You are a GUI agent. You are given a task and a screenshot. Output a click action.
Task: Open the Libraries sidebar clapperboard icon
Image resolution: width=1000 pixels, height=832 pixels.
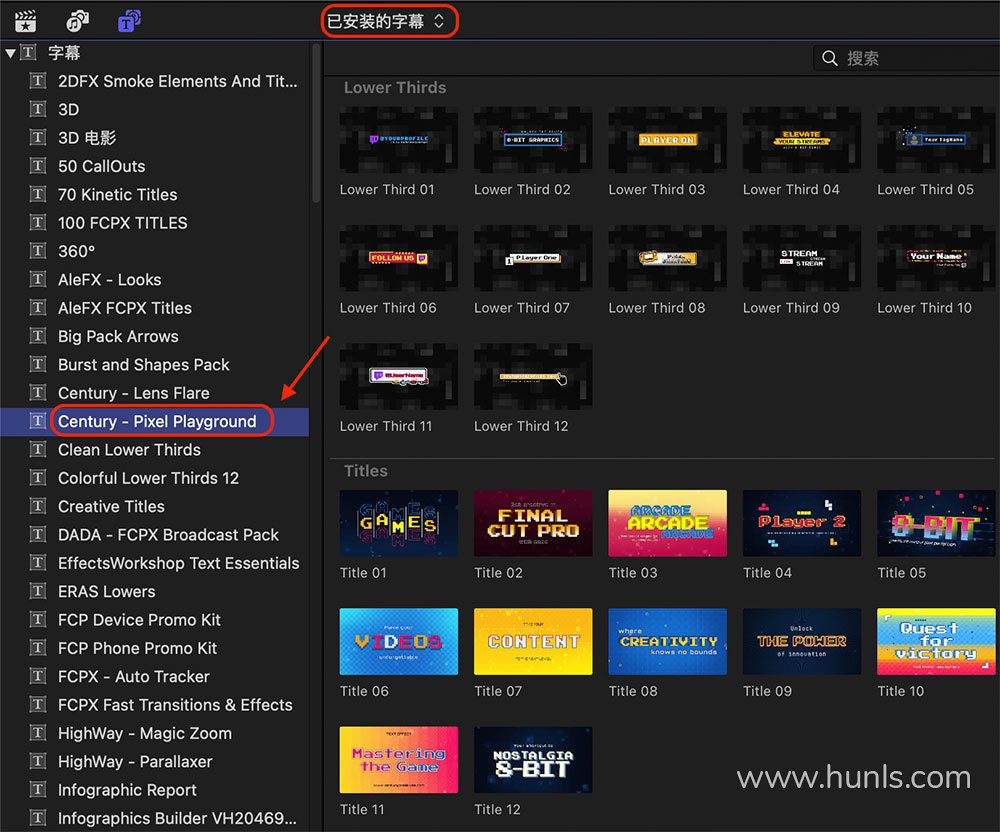click(x=26, y=20)
